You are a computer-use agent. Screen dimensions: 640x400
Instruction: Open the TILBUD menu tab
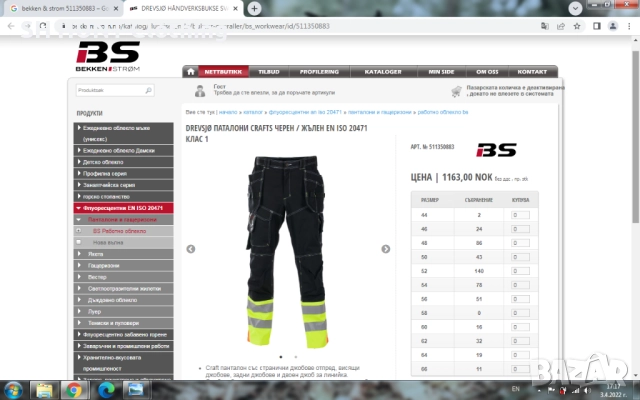point(269,72)
